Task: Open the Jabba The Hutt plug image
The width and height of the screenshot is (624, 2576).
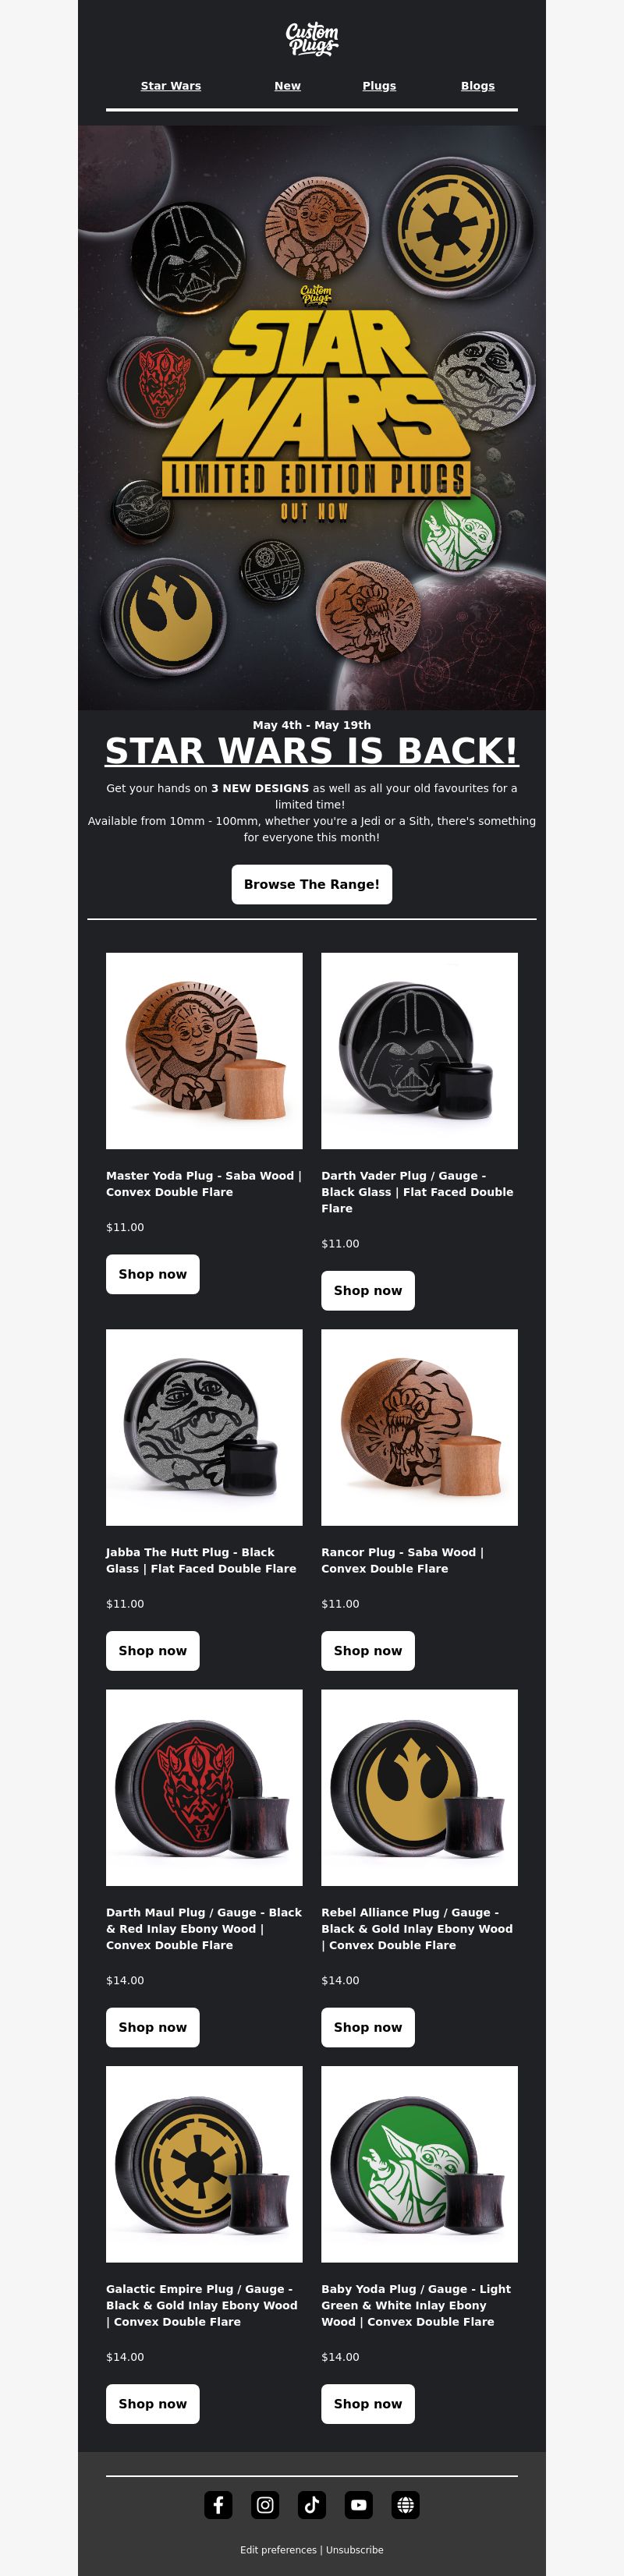Action: (204, 1427)
